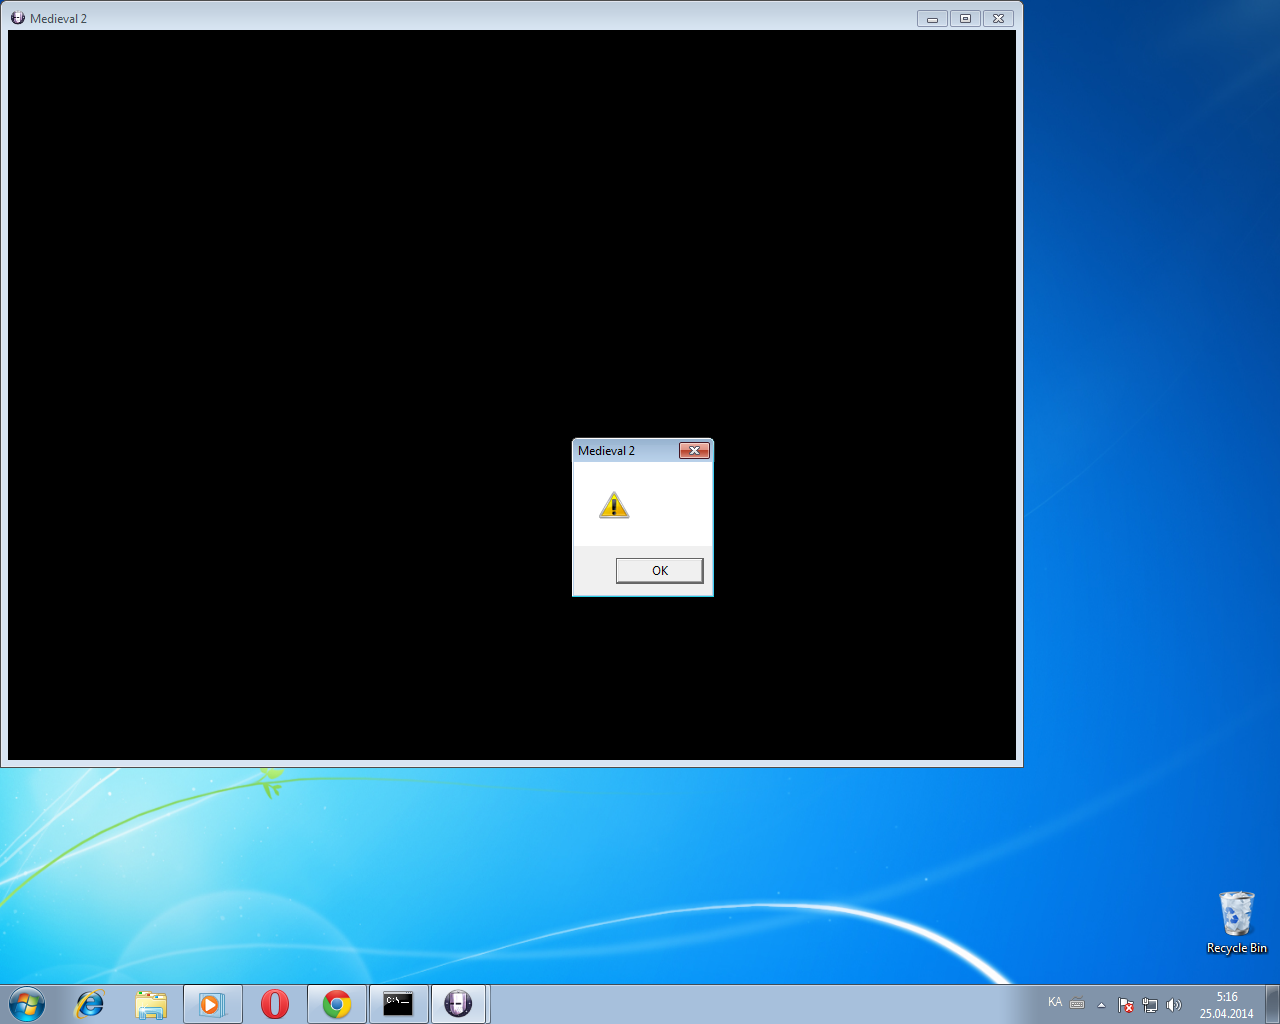
Task: Open the KA input language selector
Action: click(x=1055, y=1003)
